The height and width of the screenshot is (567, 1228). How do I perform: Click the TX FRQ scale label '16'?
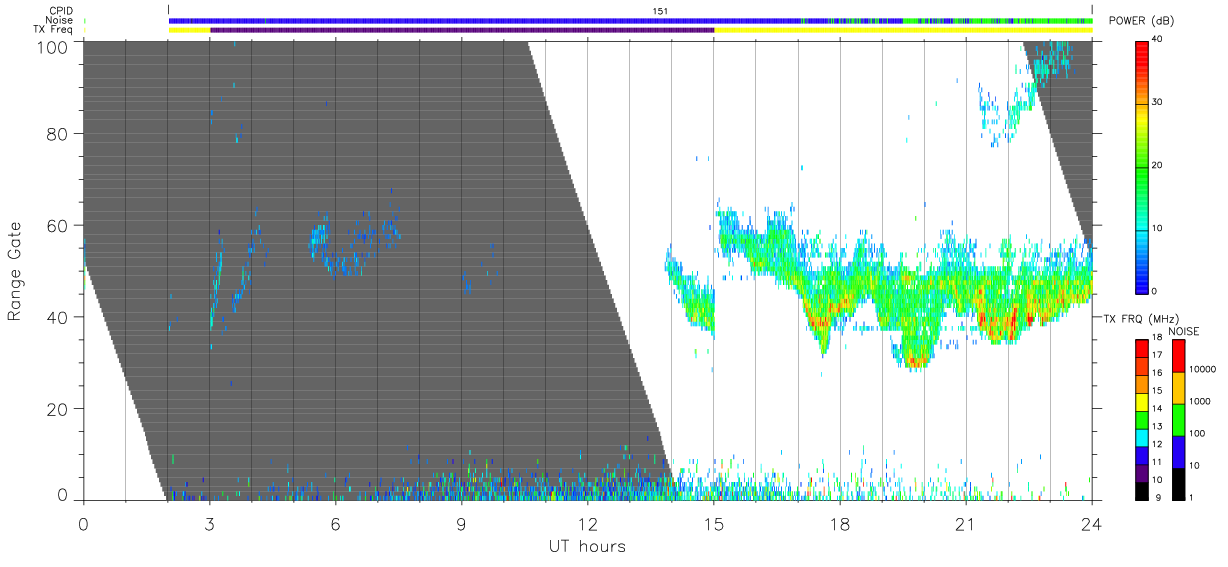1159,372
